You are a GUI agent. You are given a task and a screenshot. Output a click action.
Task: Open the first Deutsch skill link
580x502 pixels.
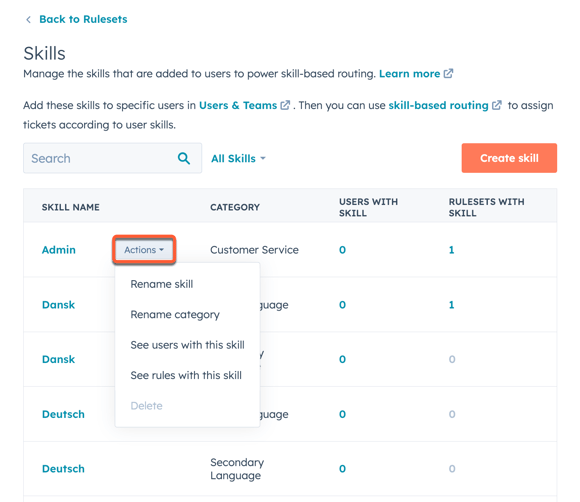(x=63, y=414)
